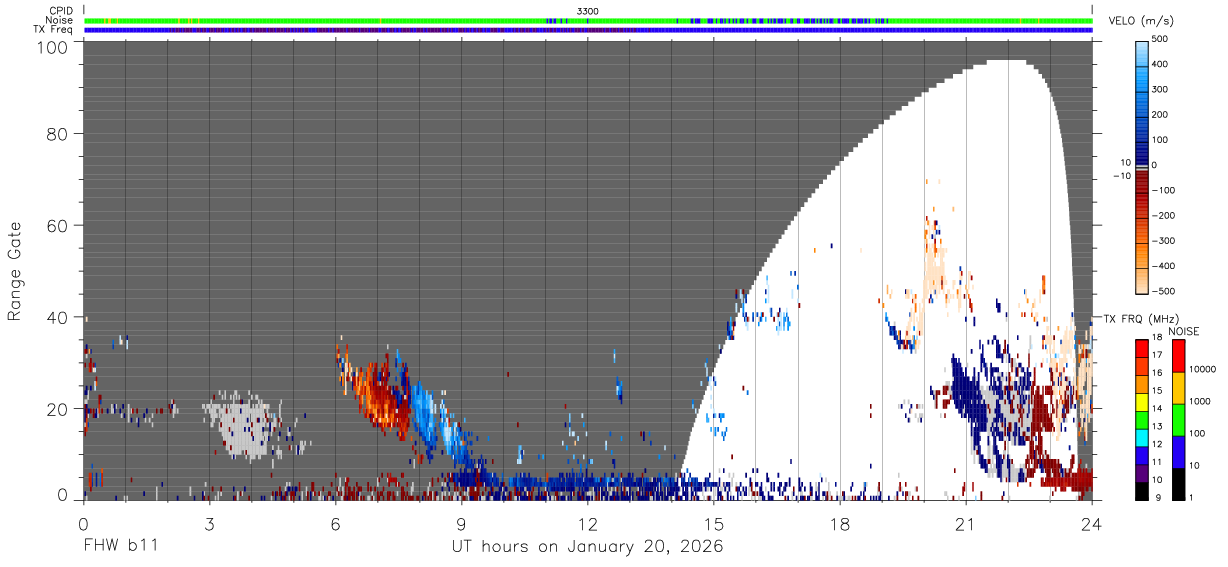Viewport: 1228px width, 567px height.
Task: Click the 6 hour tick on the time axis
Action: tap(335, 523)
